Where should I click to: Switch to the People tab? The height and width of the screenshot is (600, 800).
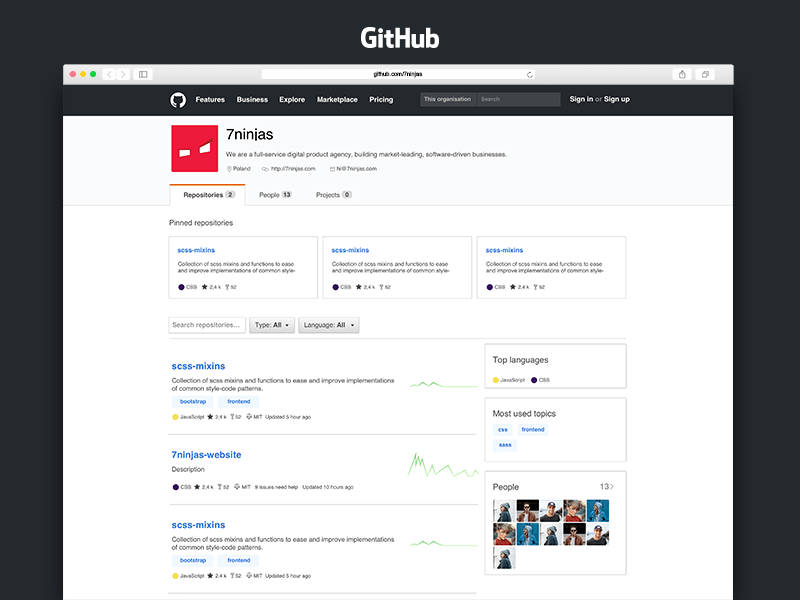point(275,195)
